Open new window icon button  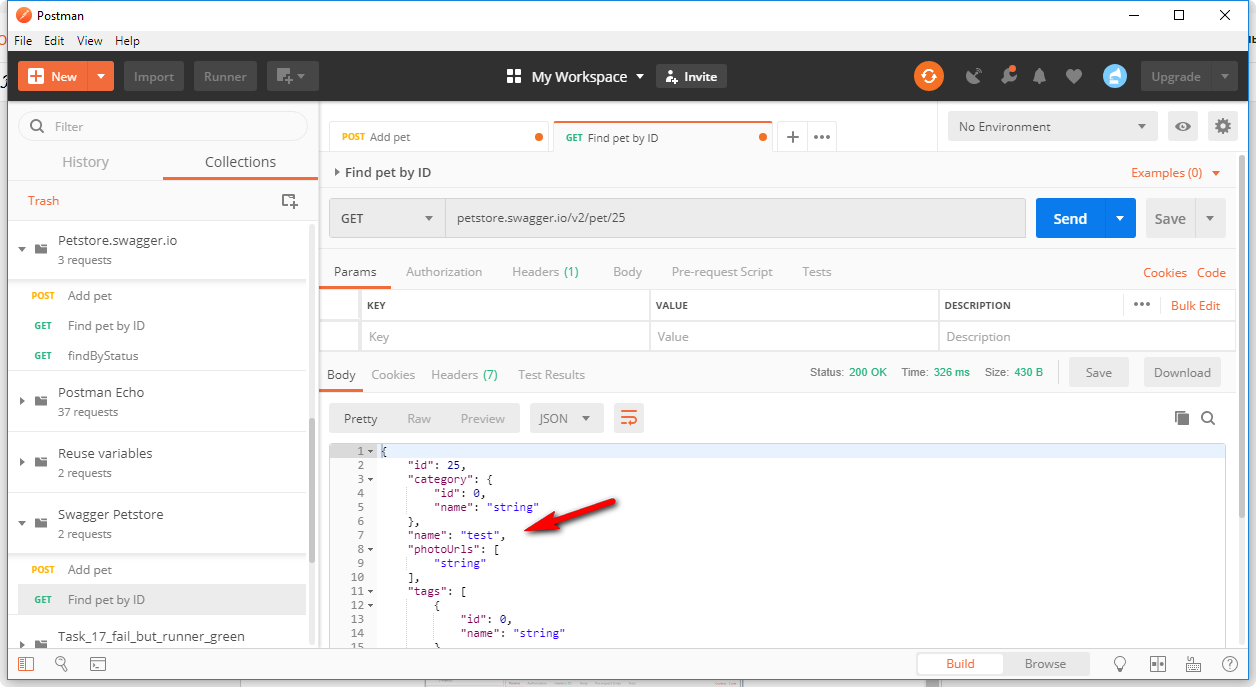[x=292, y=76]
